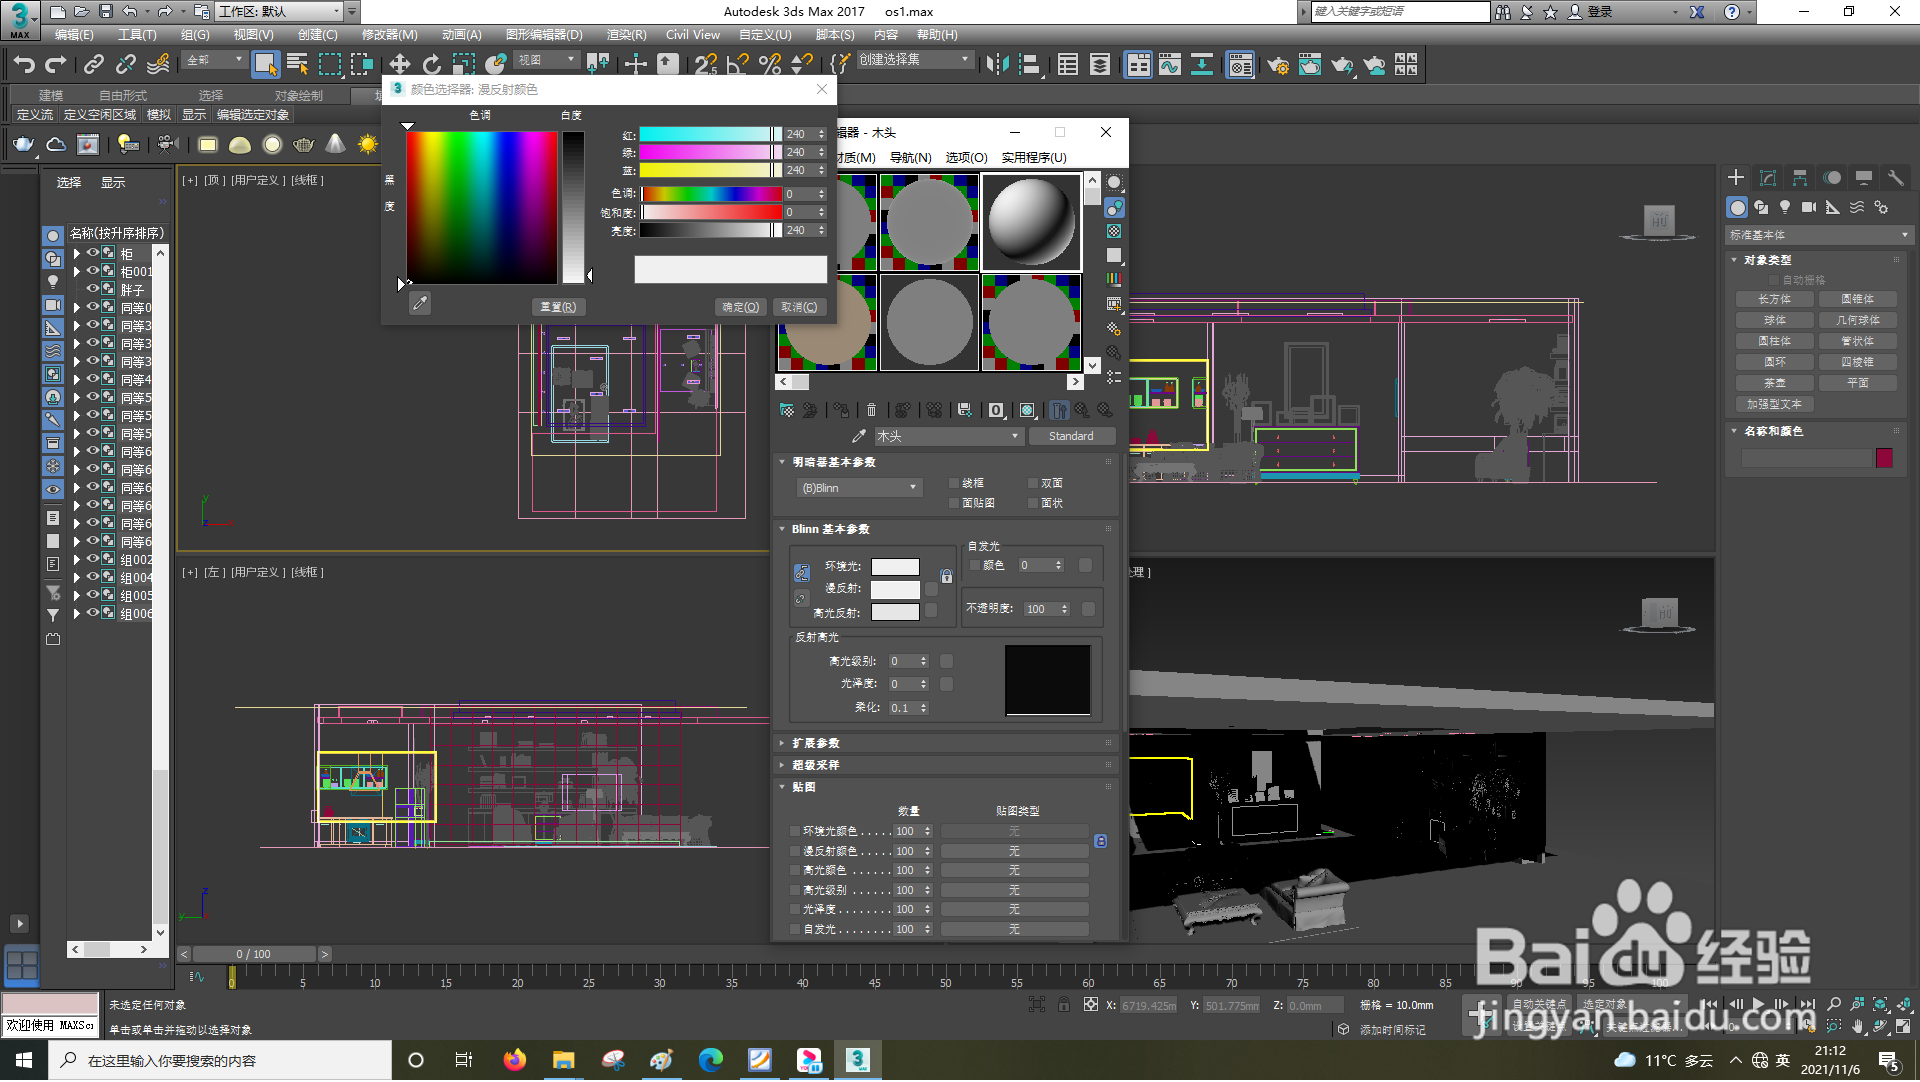Image resolution: width=1920 pixels, height=1082 pixels.
Task: Click the 取消(C) button in color selector
Action: 799,307
